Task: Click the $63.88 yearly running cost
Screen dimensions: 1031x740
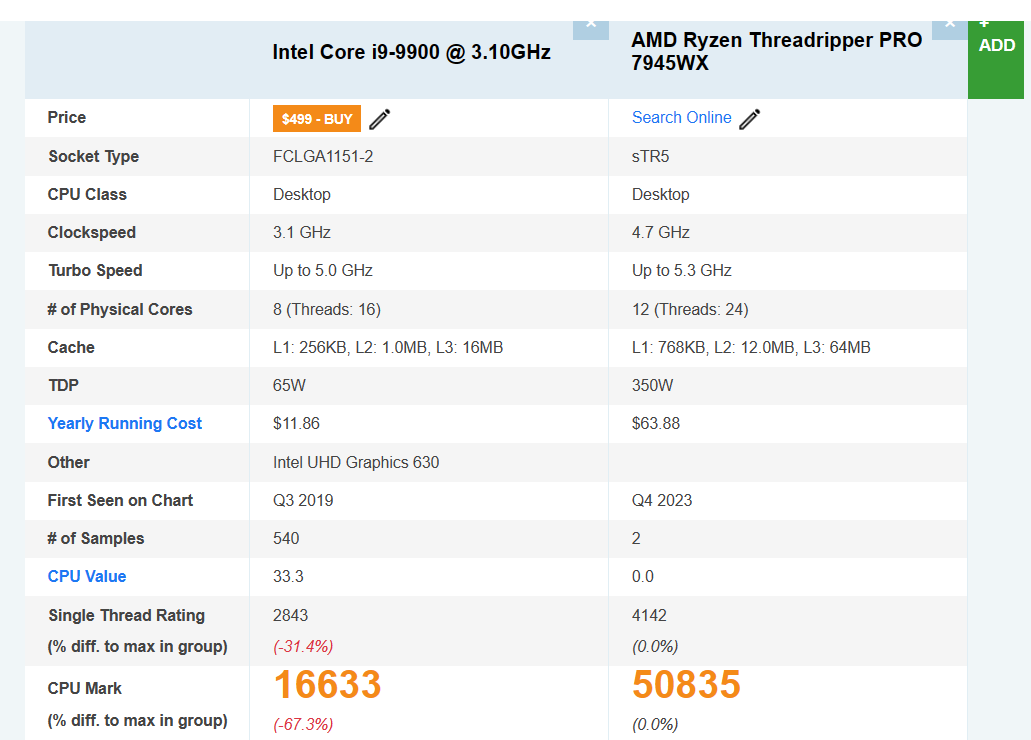Action: 656,424
